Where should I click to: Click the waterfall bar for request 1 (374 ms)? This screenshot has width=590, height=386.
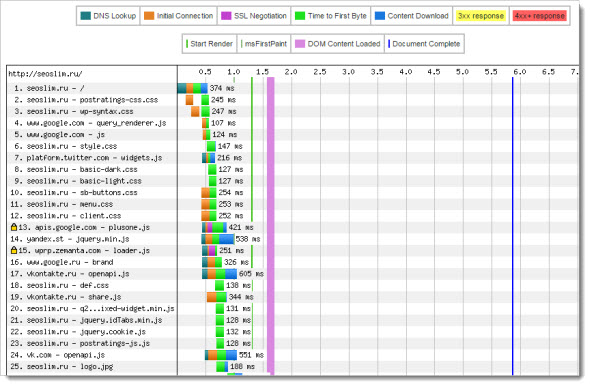pyautogui.click(x=193, y=88)
